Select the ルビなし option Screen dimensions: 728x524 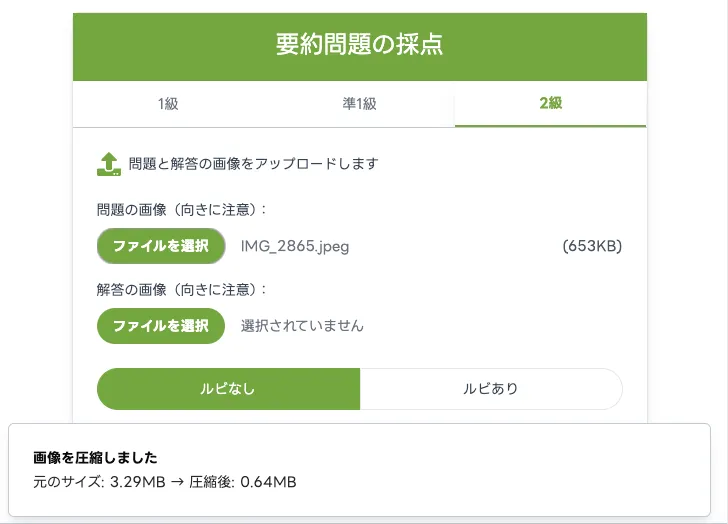pyautogui.click(x=228, y=389)
